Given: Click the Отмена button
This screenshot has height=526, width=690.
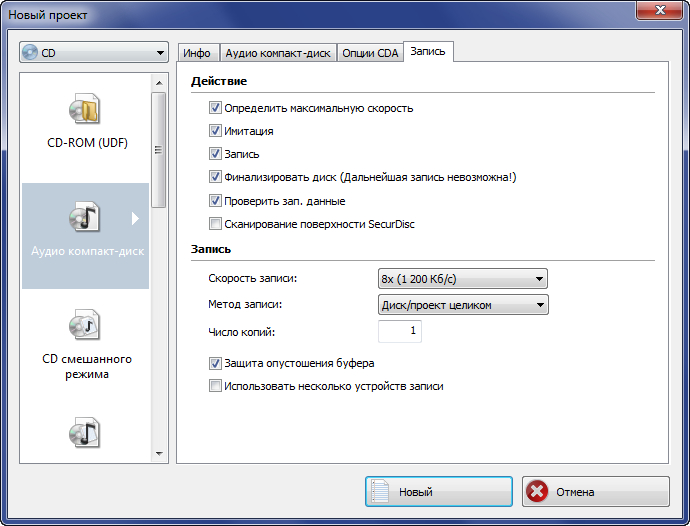Looking at the screenshot, I should (x=596, y=491).
